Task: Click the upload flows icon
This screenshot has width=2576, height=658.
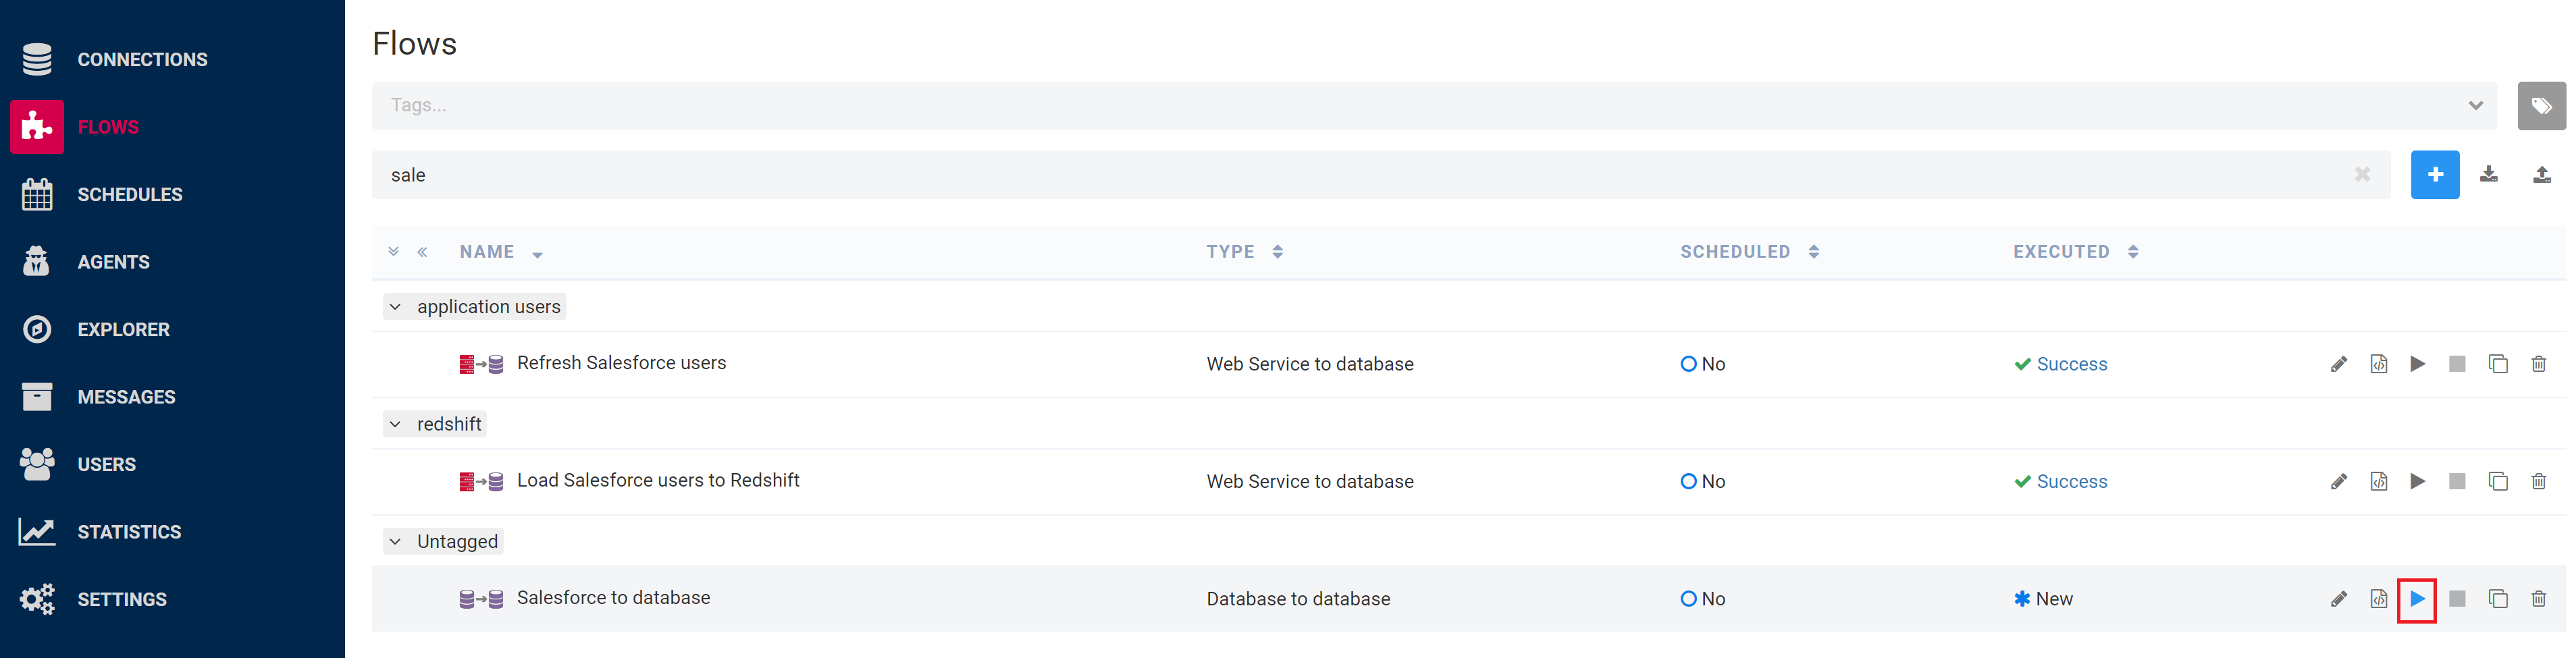Action: pos(2541,175)
